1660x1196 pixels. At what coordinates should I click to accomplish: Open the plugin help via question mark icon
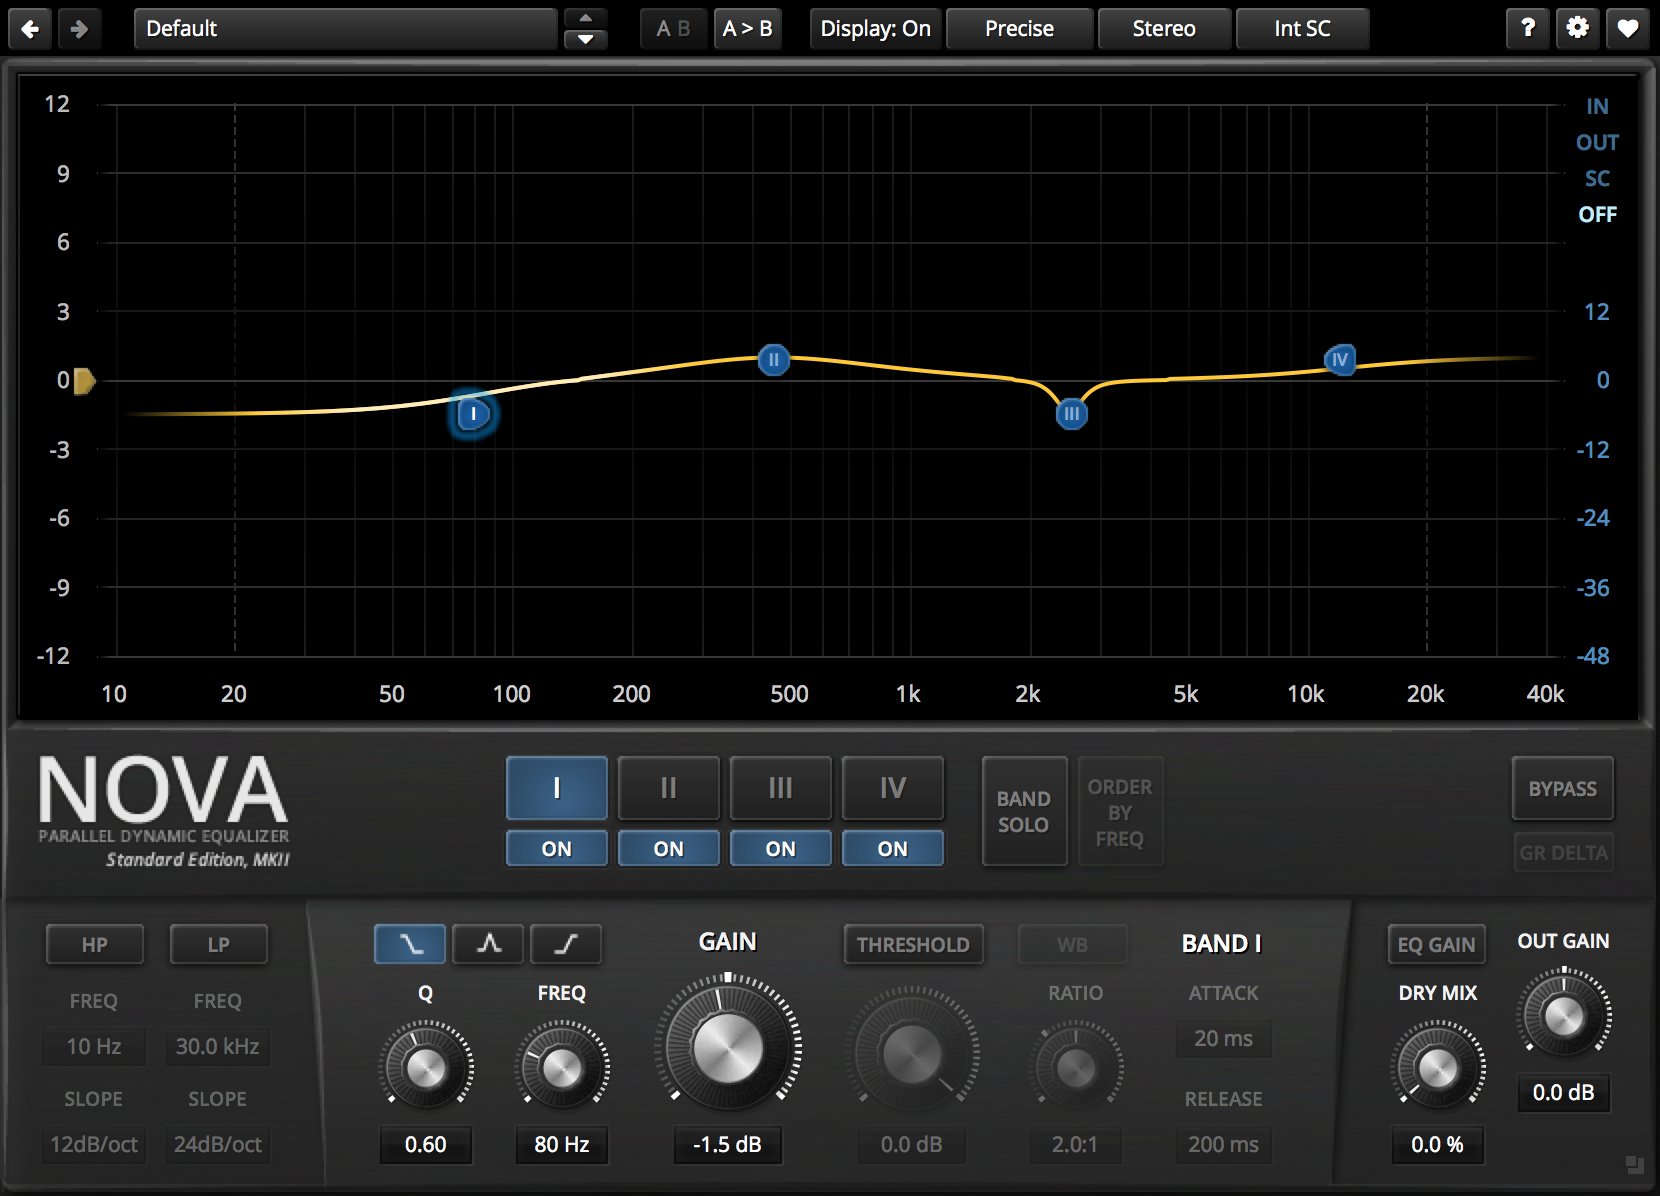pos(1527,28)
